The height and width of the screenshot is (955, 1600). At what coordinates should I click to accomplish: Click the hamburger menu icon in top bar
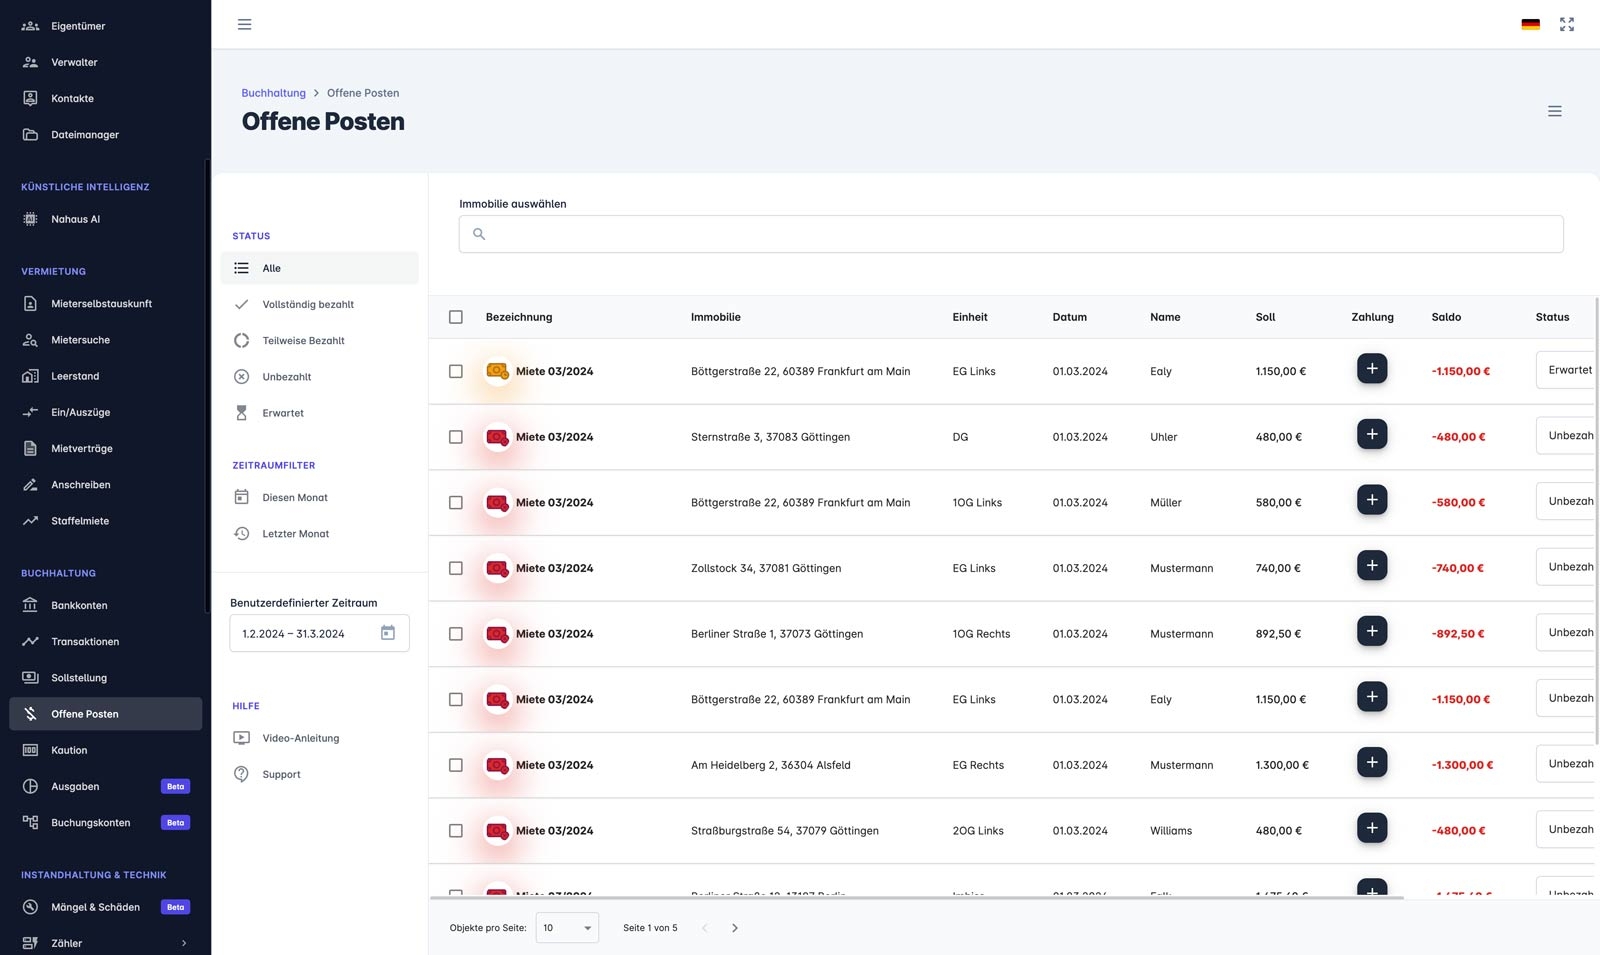pos(244,24)
